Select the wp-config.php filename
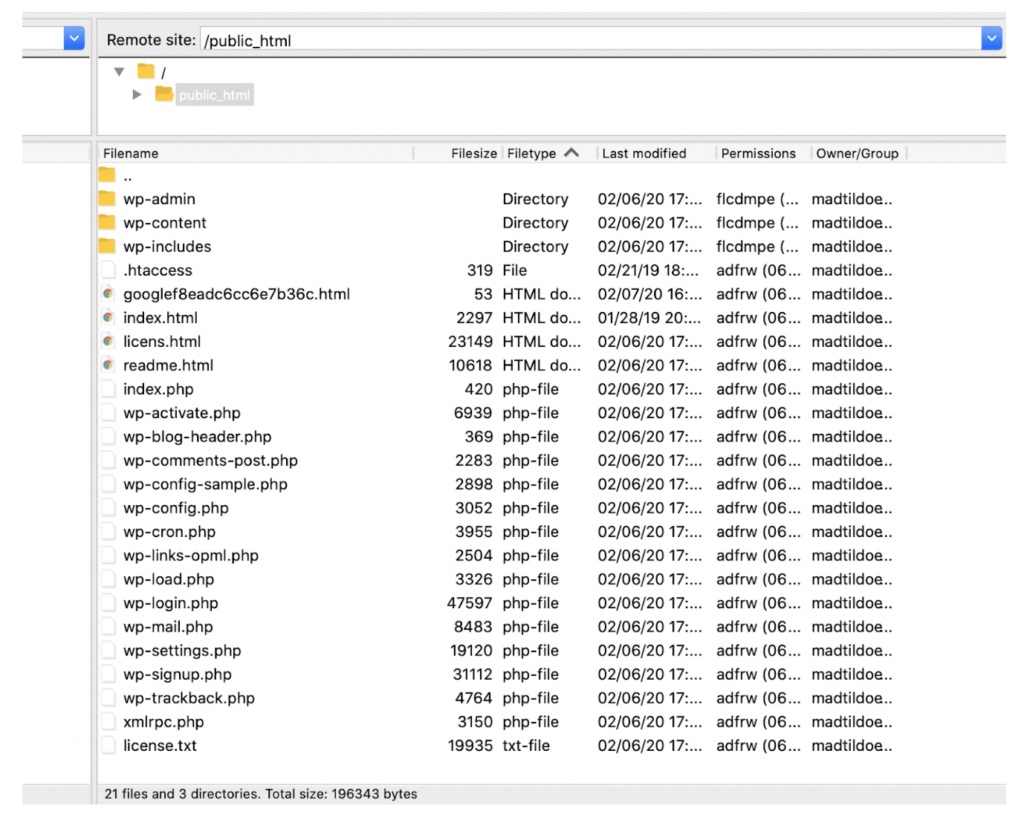The height and width of the screenshot is (817, 1024). click(176, 508)
